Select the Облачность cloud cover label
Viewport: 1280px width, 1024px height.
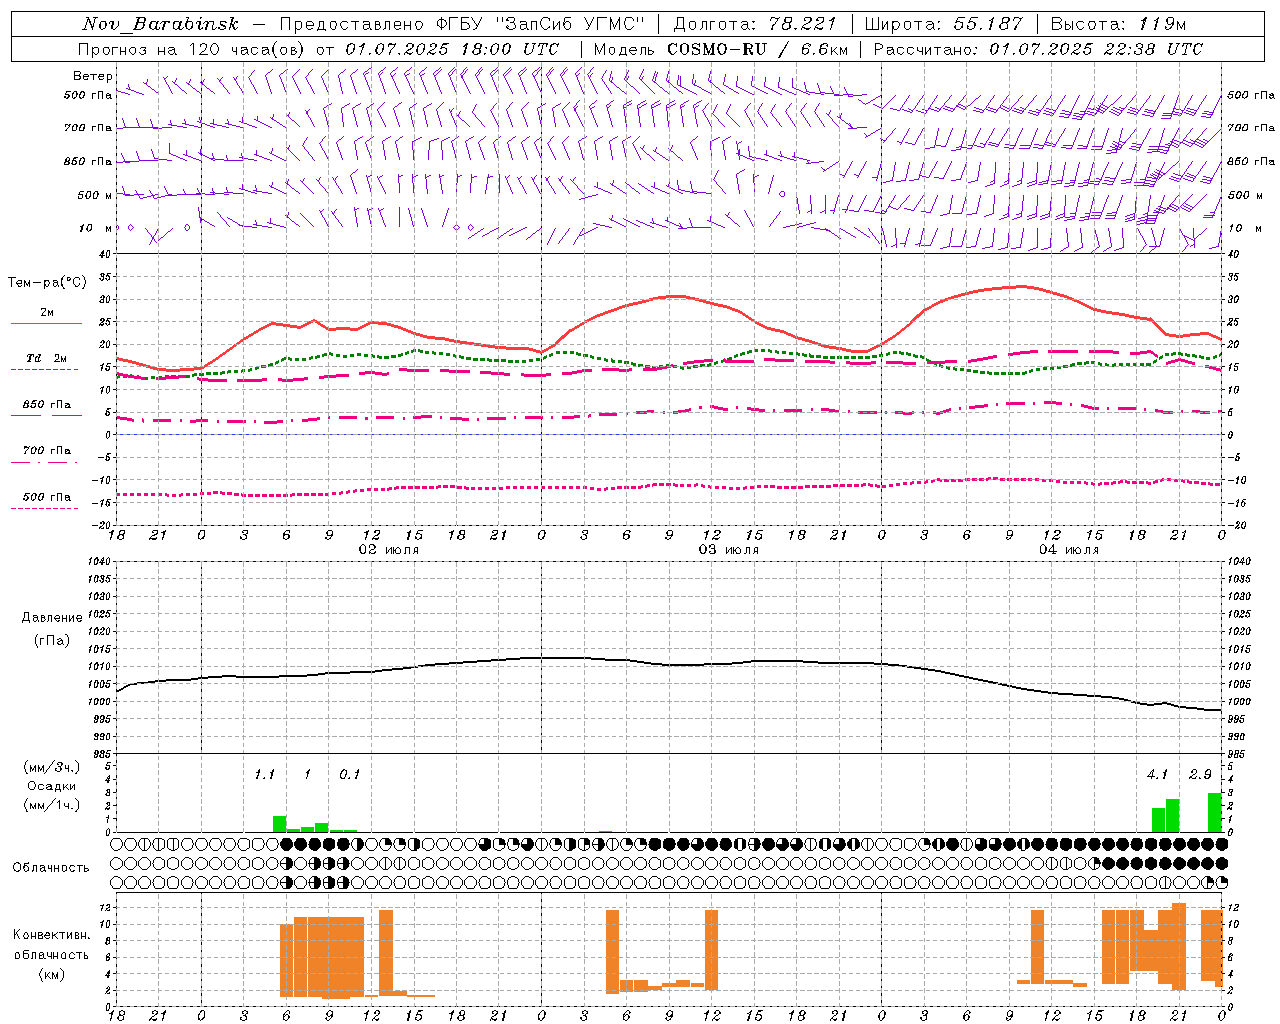coord(51,868)
